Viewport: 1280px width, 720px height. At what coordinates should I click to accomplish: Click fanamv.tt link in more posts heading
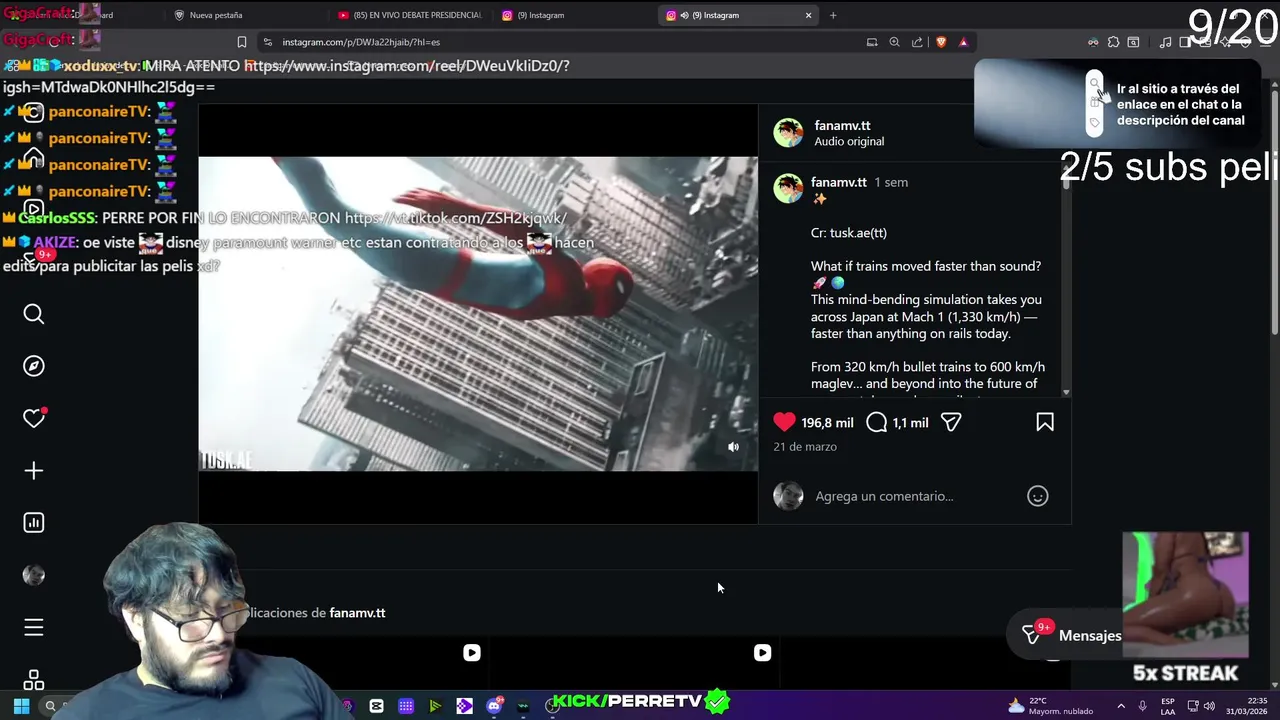pos(357,612)
